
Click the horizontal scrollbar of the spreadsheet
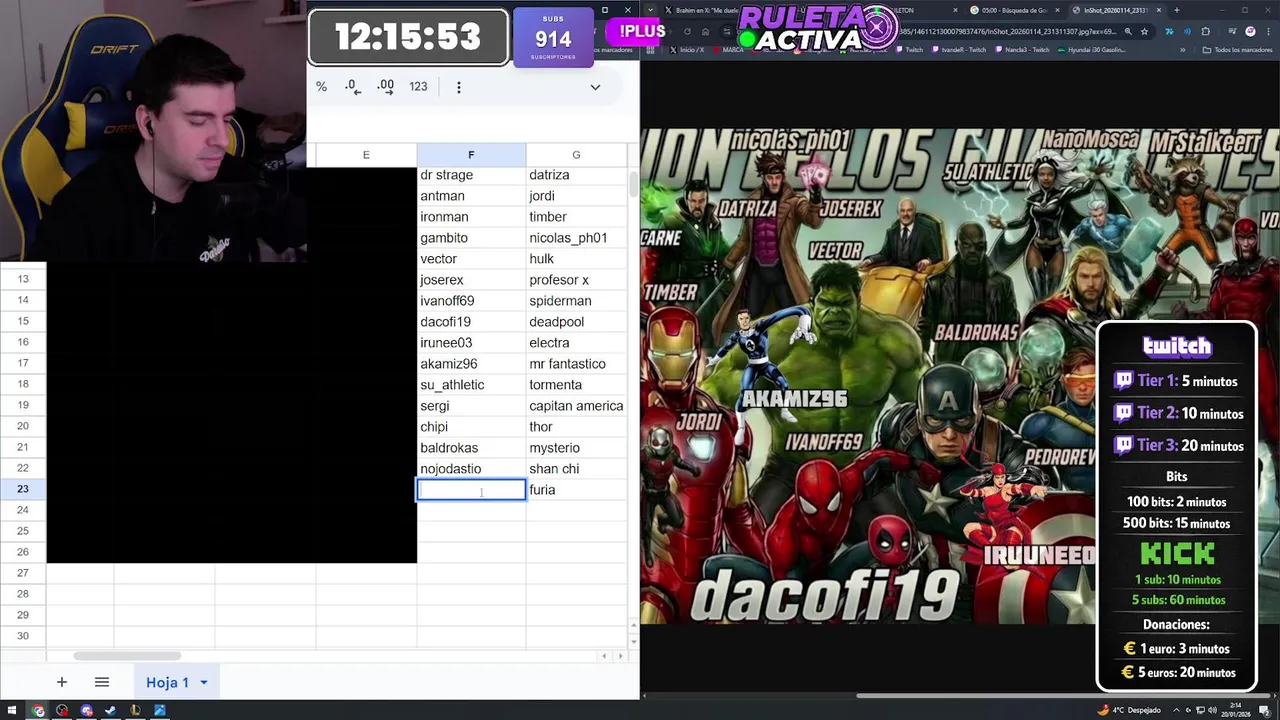(127, 656)
